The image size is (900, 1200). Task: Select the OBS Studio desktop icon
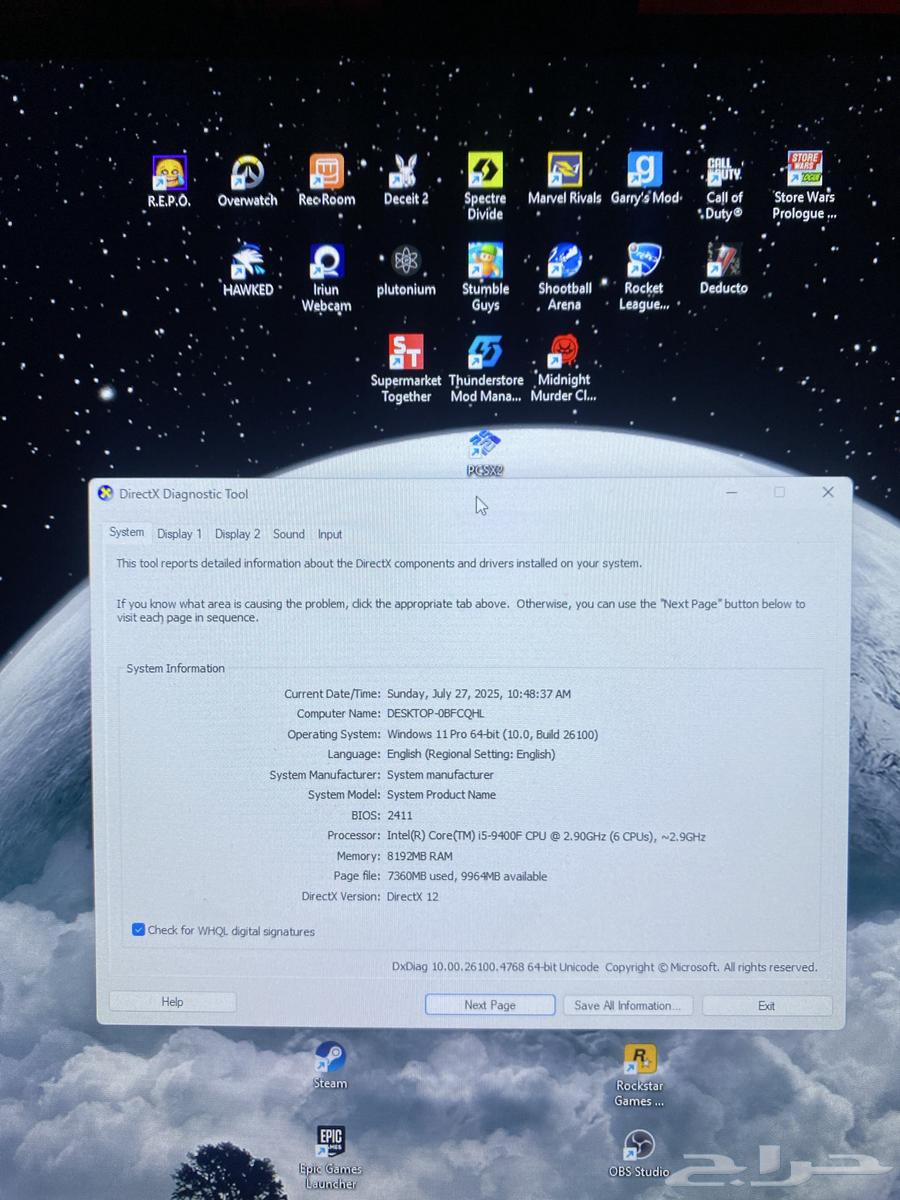(639, 1153)
